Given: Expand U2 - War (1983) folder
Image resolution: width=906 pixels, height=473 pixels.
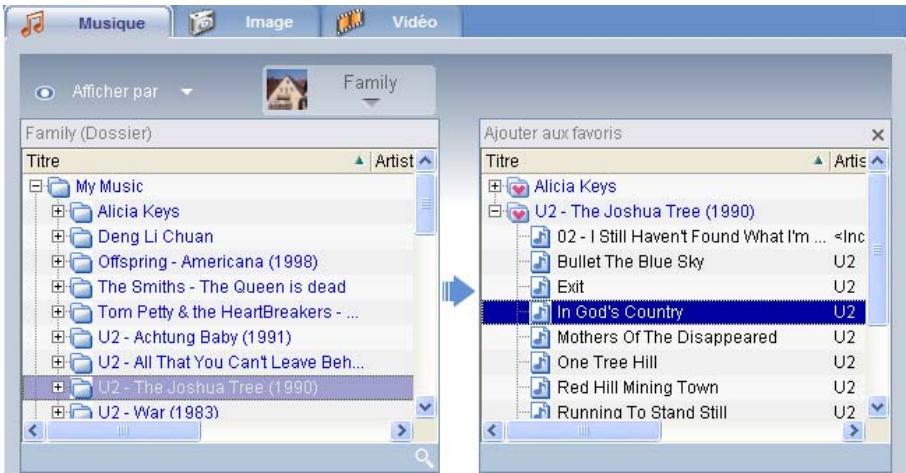Looking at the screenshot, I should point(58,412).
